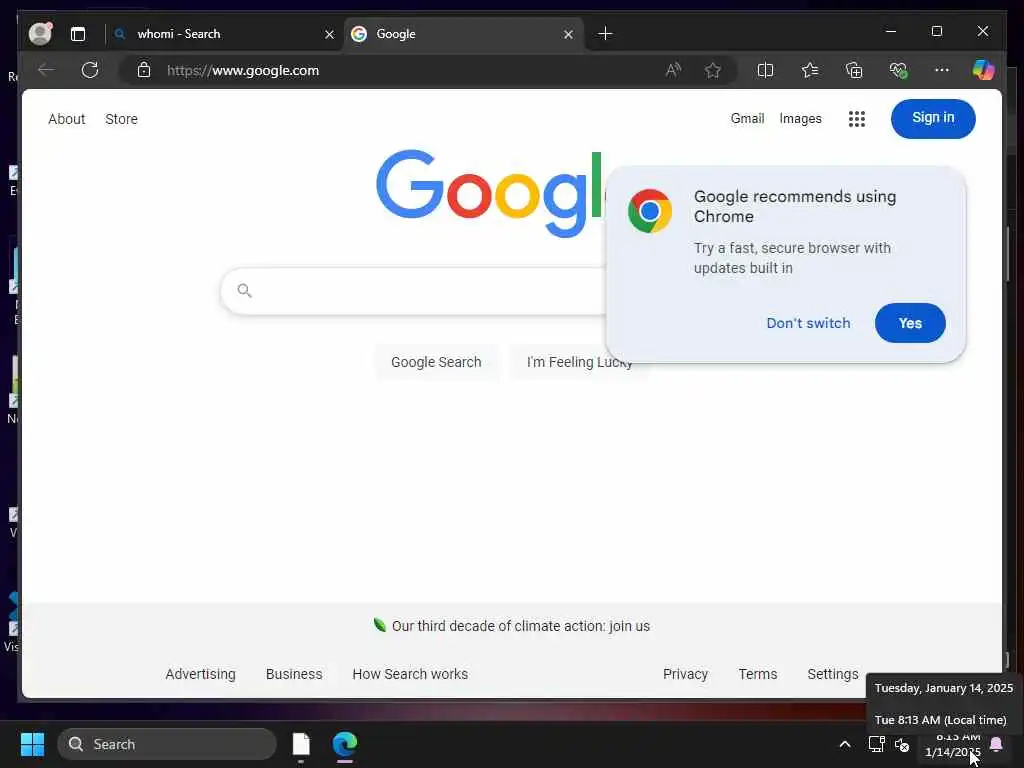Open the footer Settings menu

pyautogui.click(x=833, y=674)
